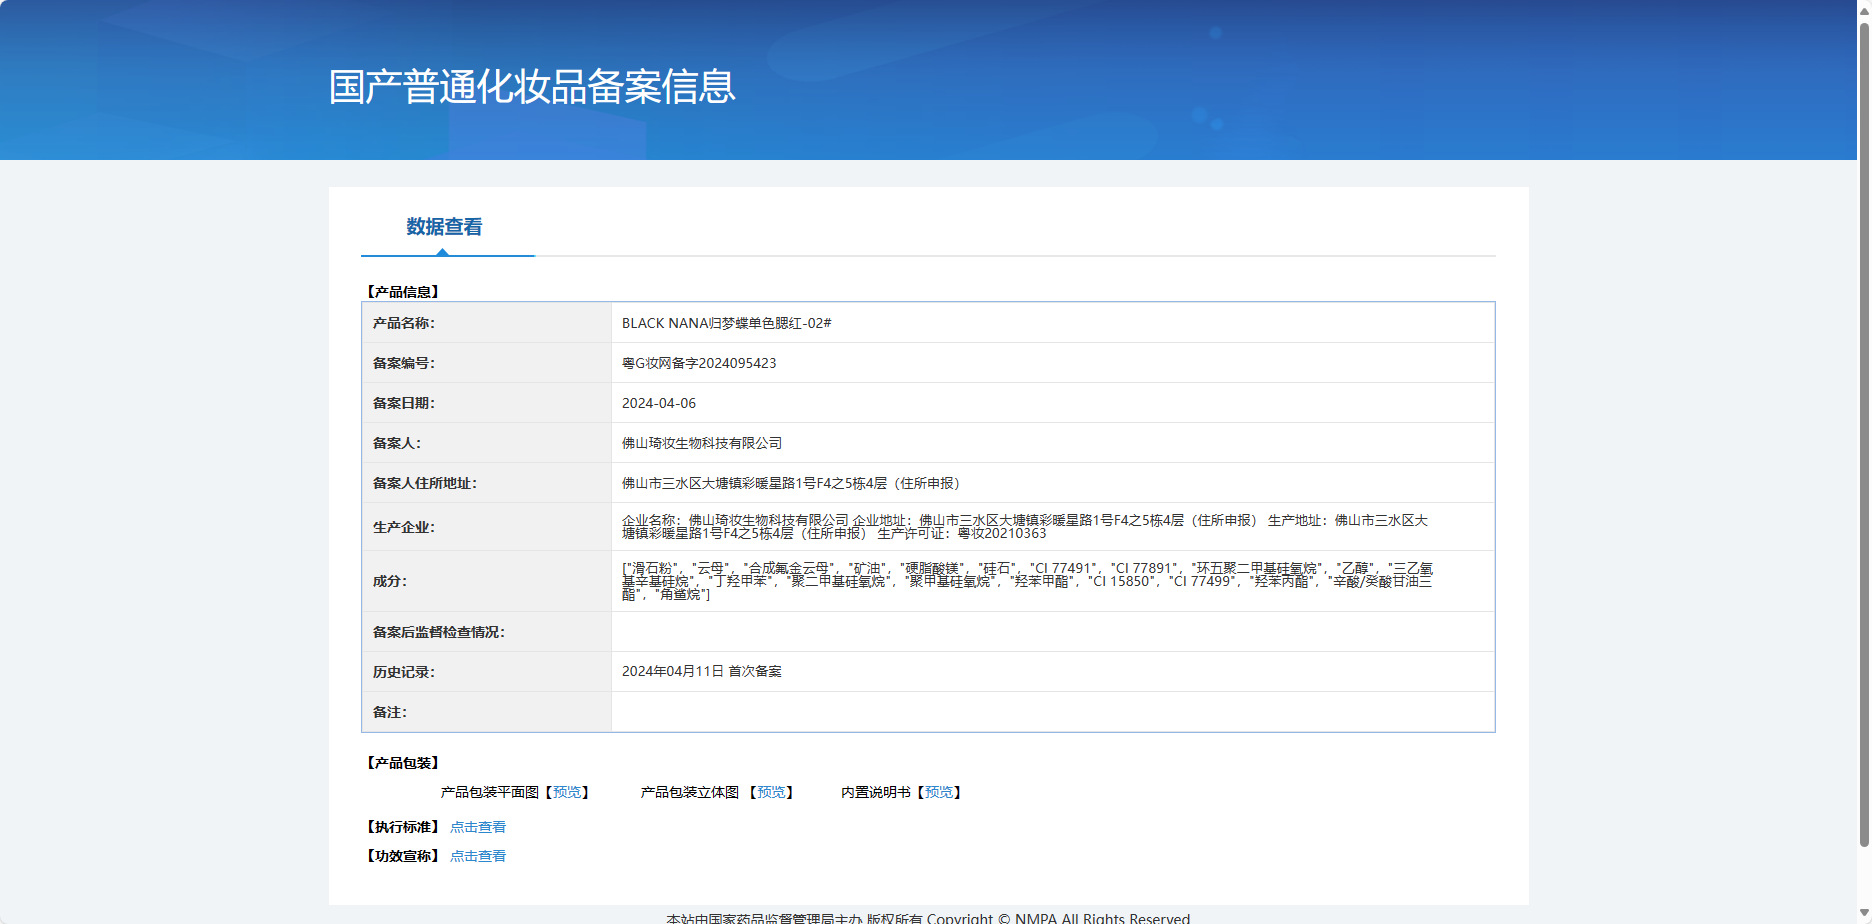
Task: Open the 数据查看 tab
Action: (x=444, y=227)
